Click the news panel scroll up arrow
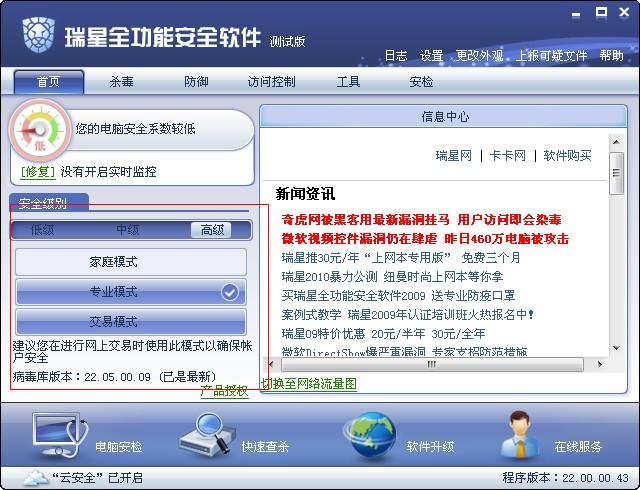This screenshot has height=490, width=640. click(x=616, y=142)
